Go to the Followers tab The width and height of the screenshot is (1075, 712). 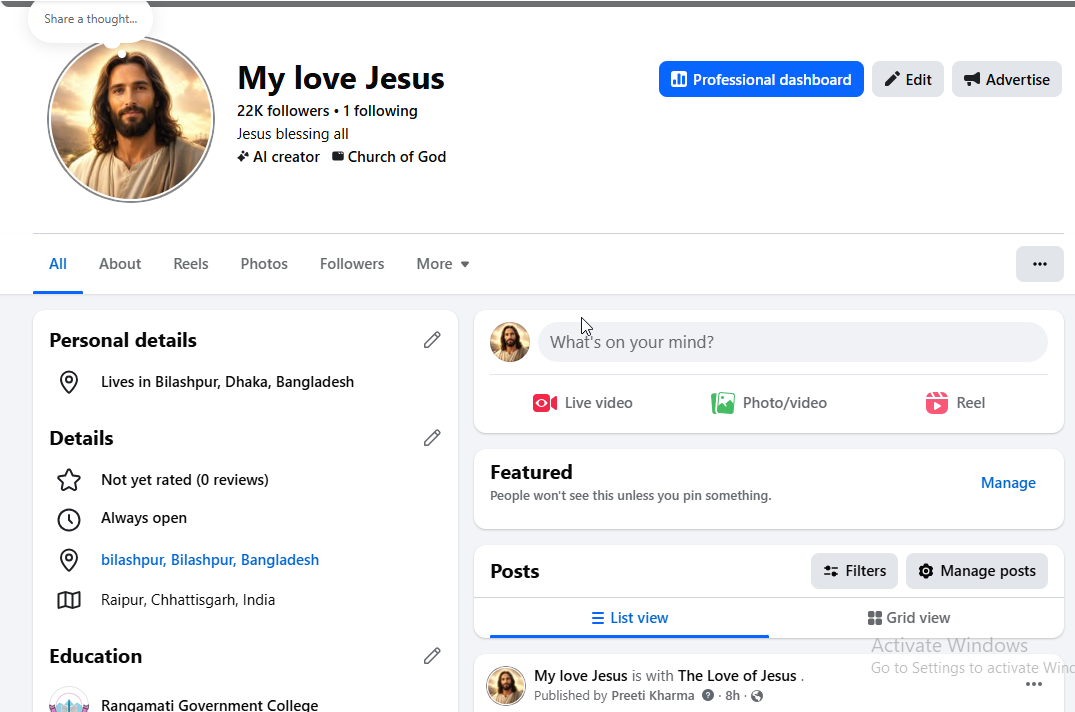[x=352, y=264]
